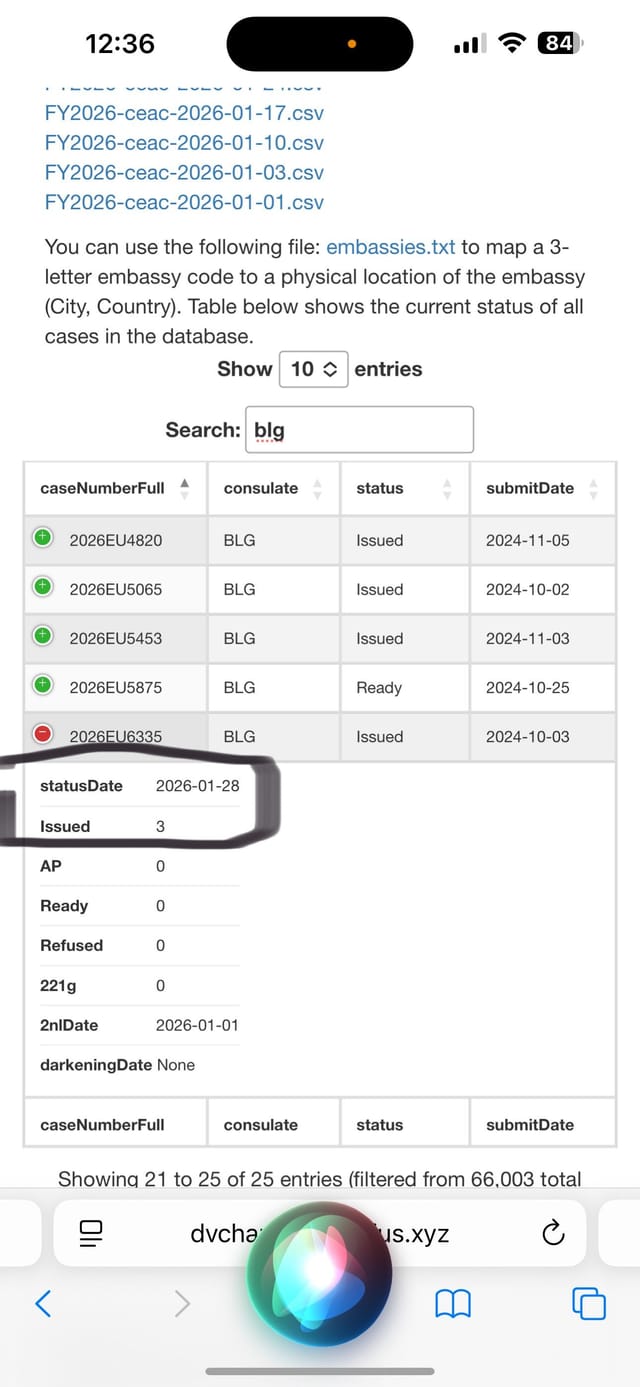Expand details for row 2026EU4820
The height and width of the screenshot is (1387, 640).
(x=42, y=538)
